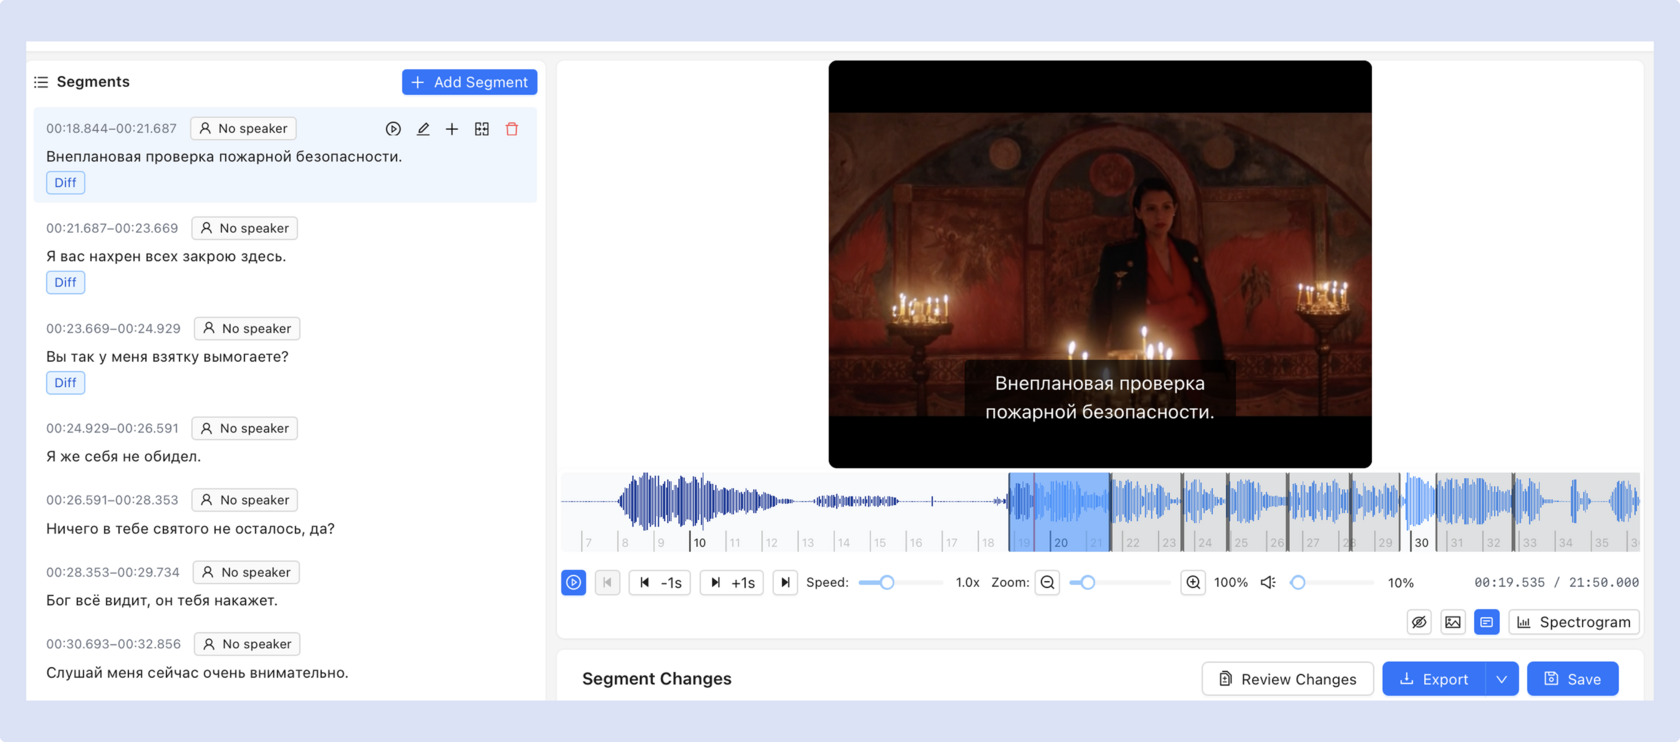This screenshot has height=742, width=1680.
Task: Click the waveform at the 30 second mark
Action: point(1421,543)
